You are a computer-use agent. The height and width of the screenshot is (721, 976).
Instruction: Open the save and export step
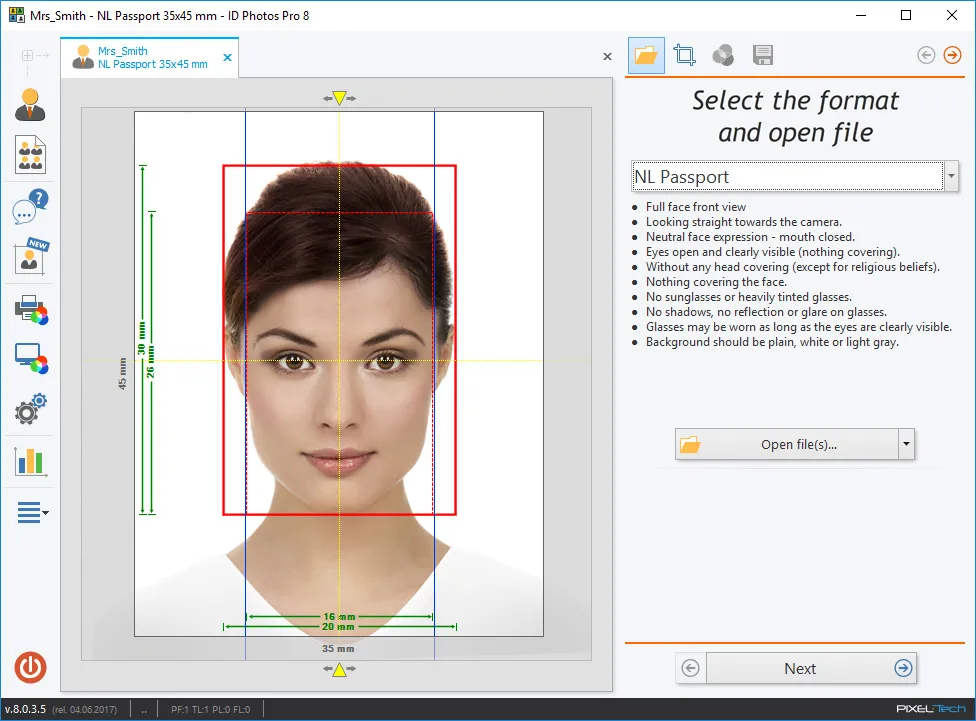(763, 55)
